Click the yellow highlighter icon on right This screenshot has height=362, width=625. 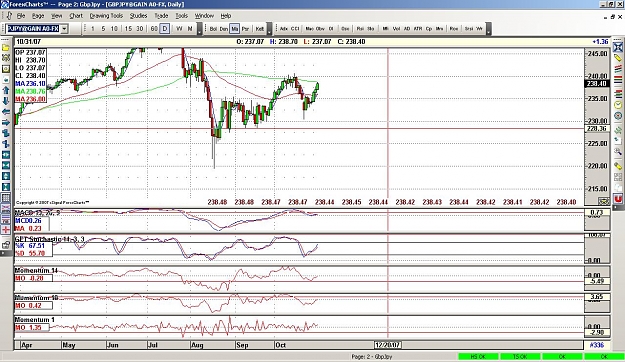coord(618,165)
